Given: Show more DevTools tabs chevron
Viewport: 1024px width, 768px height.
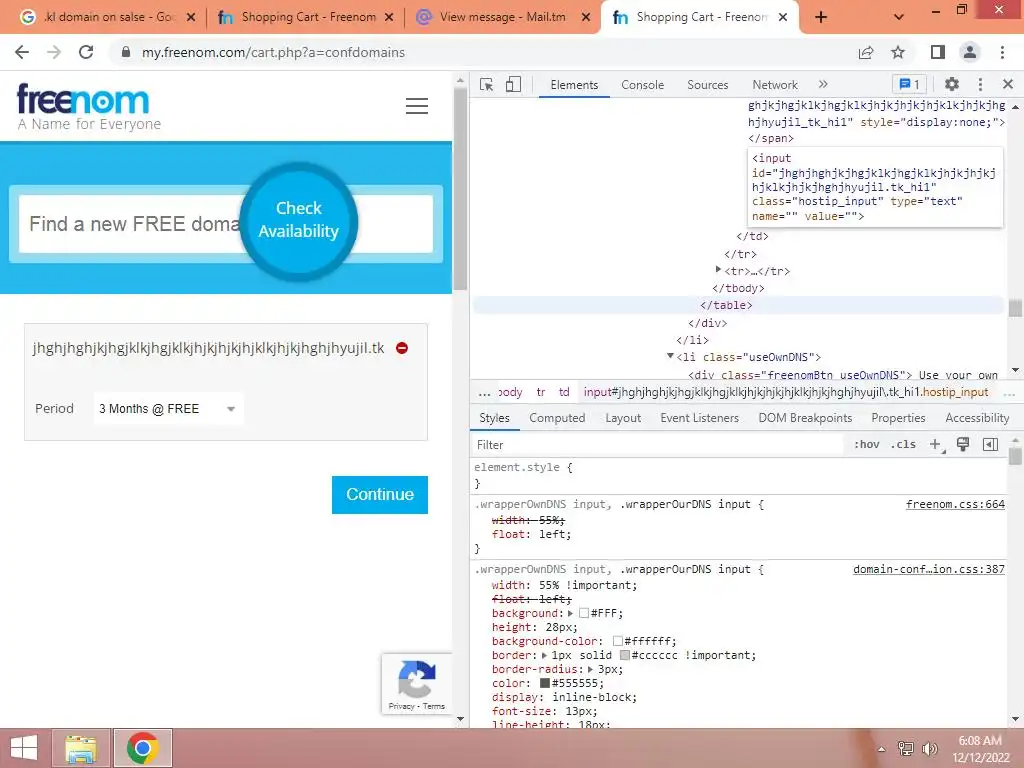Looking at the screenshot, I should click(823, 84).
